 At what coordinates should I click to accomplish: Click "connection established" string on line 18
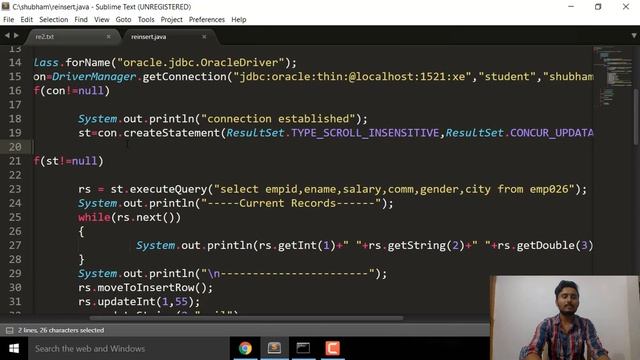coord(278,119)
